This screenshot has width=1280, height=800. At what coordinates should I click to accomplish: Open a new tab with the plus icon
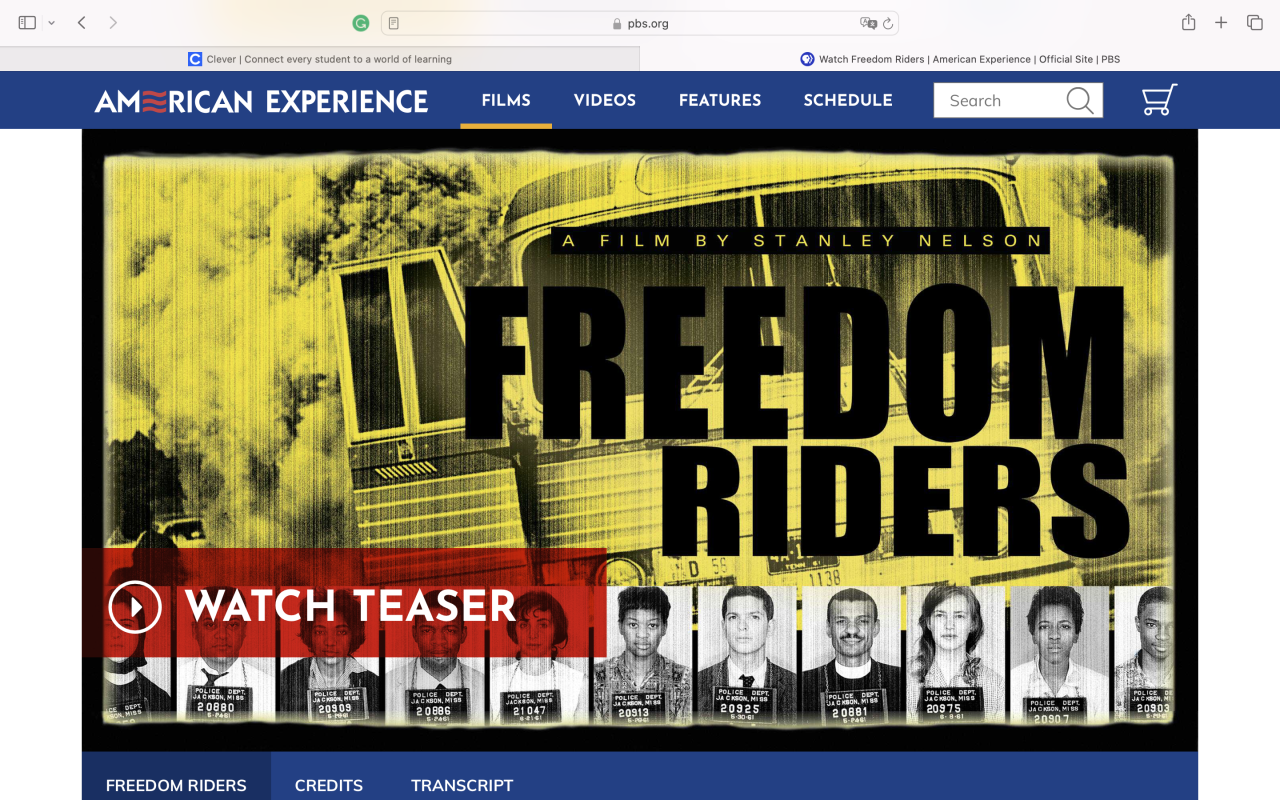point(1221,22)
